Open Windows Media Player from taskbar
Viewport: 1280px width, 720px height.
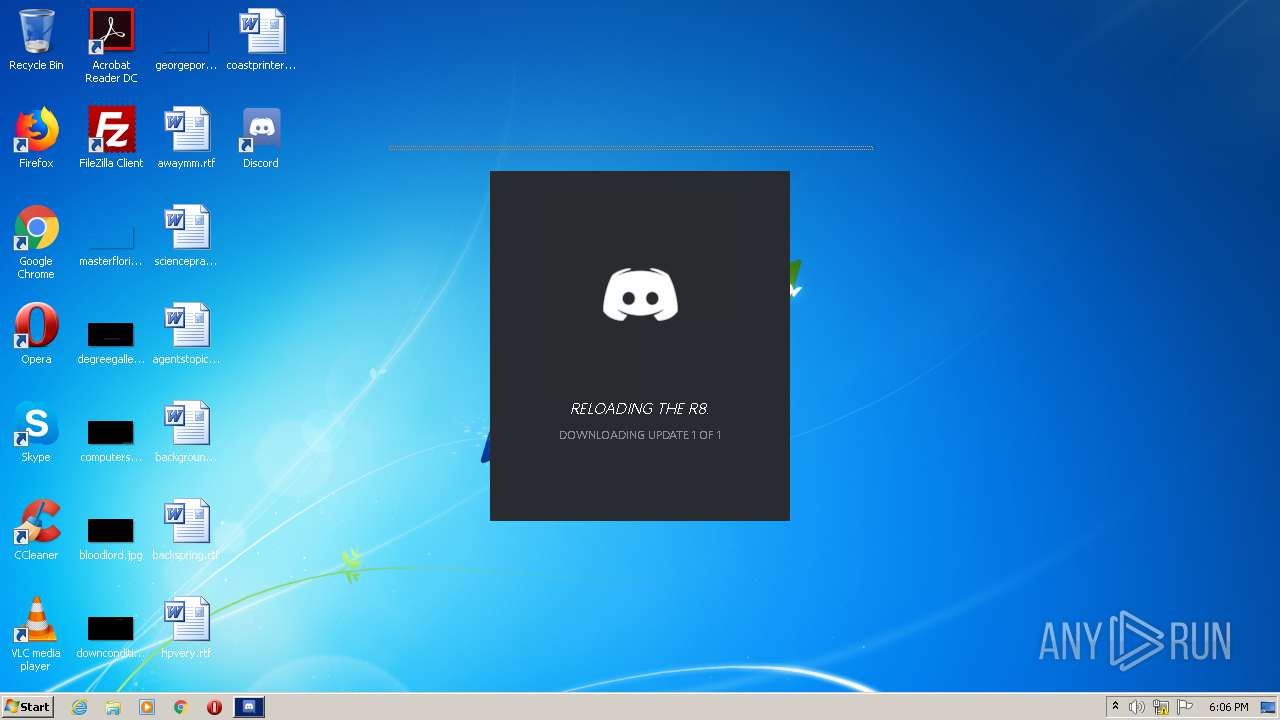coord(147,707)
